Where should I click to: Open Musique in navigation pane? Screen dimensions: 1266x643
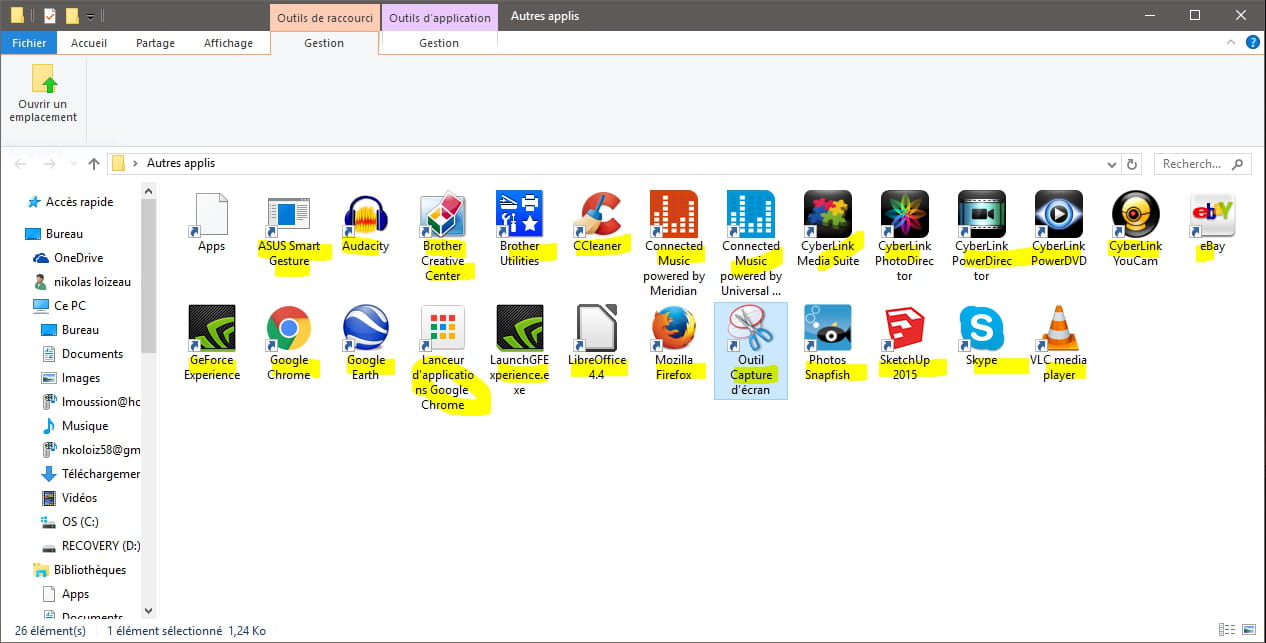pos(85,426)
